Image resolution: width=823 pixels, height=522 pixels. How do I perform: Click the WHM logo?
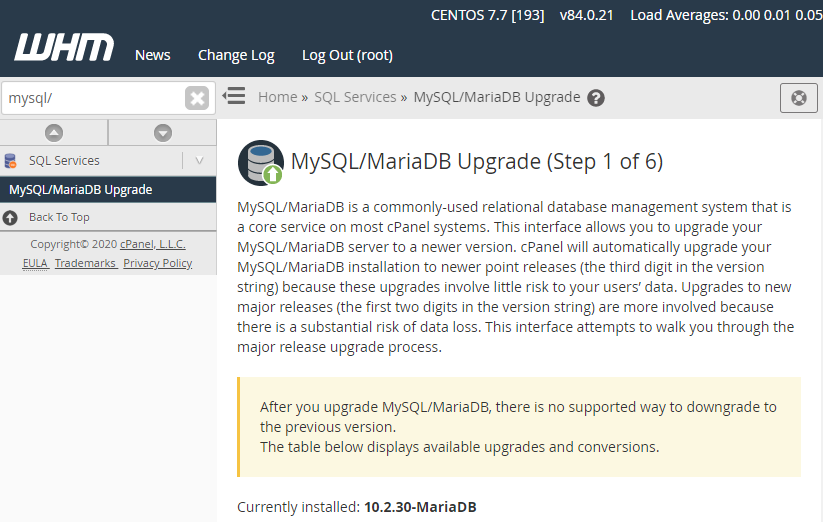(x=64, y=47)
